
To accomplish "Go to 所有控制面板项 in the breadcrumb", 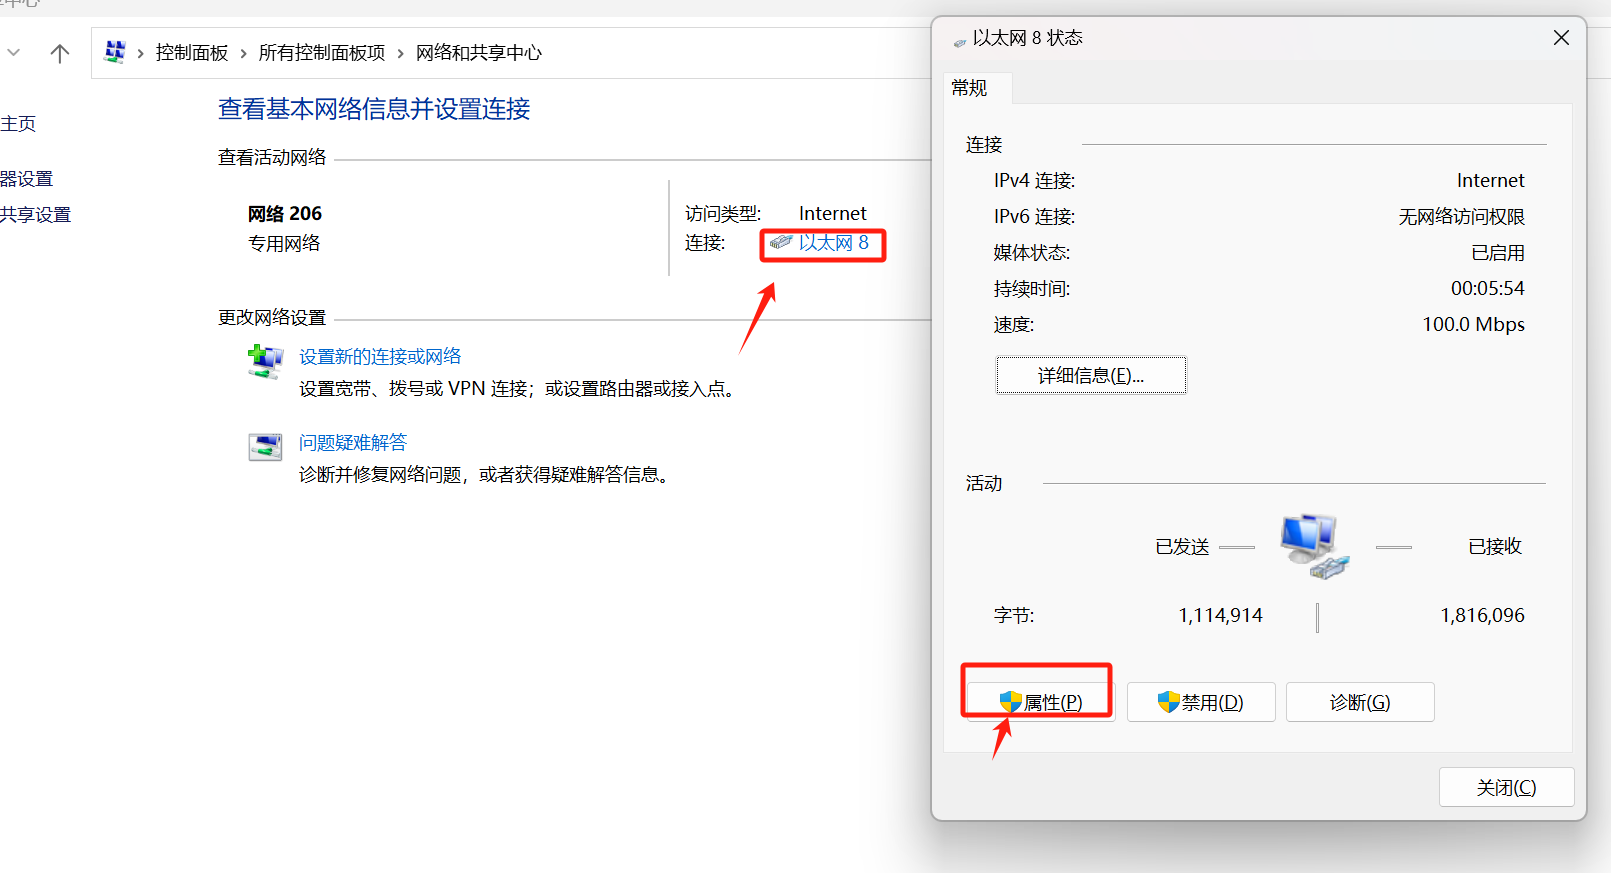I will [321, 53].
